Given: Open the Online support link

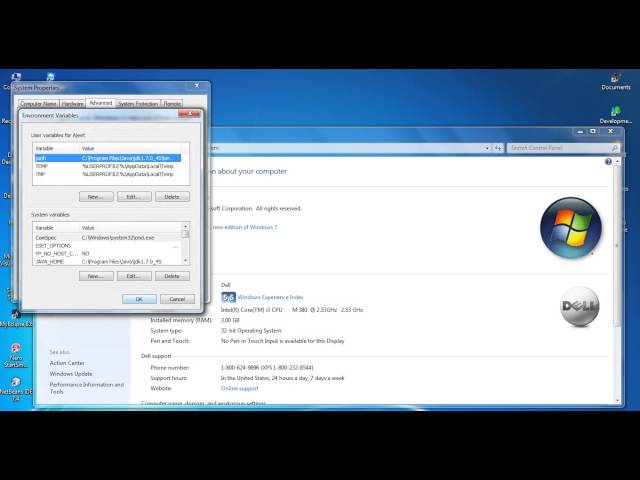Looking at the screenshot, I should [x=240, y=389].
